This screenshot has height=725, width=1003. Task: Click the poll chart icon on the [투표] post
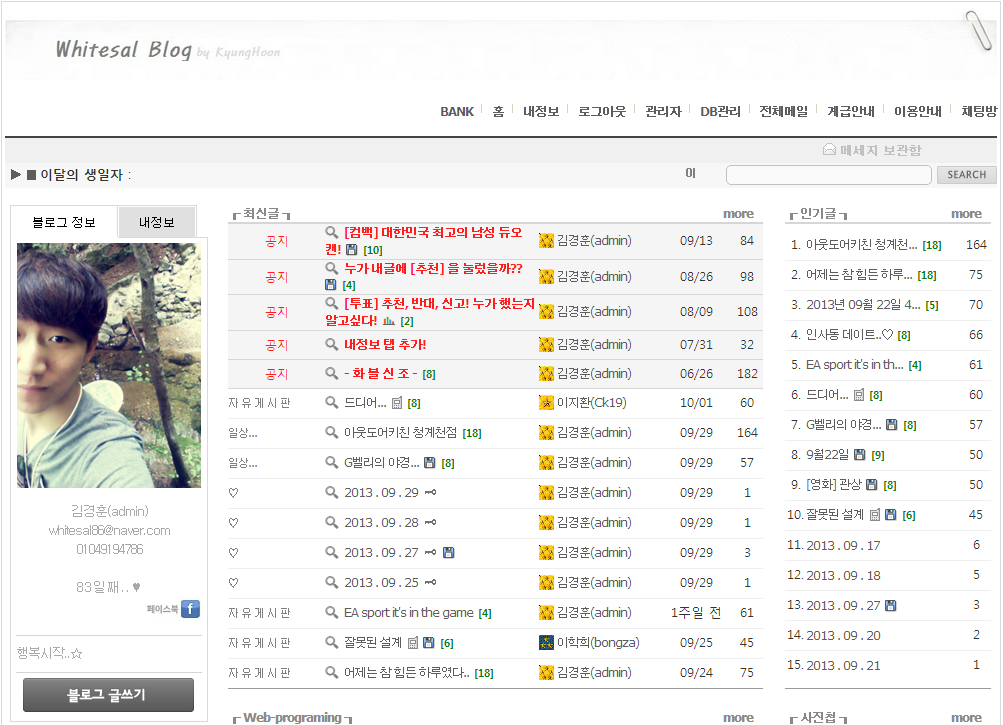point(388,321)
